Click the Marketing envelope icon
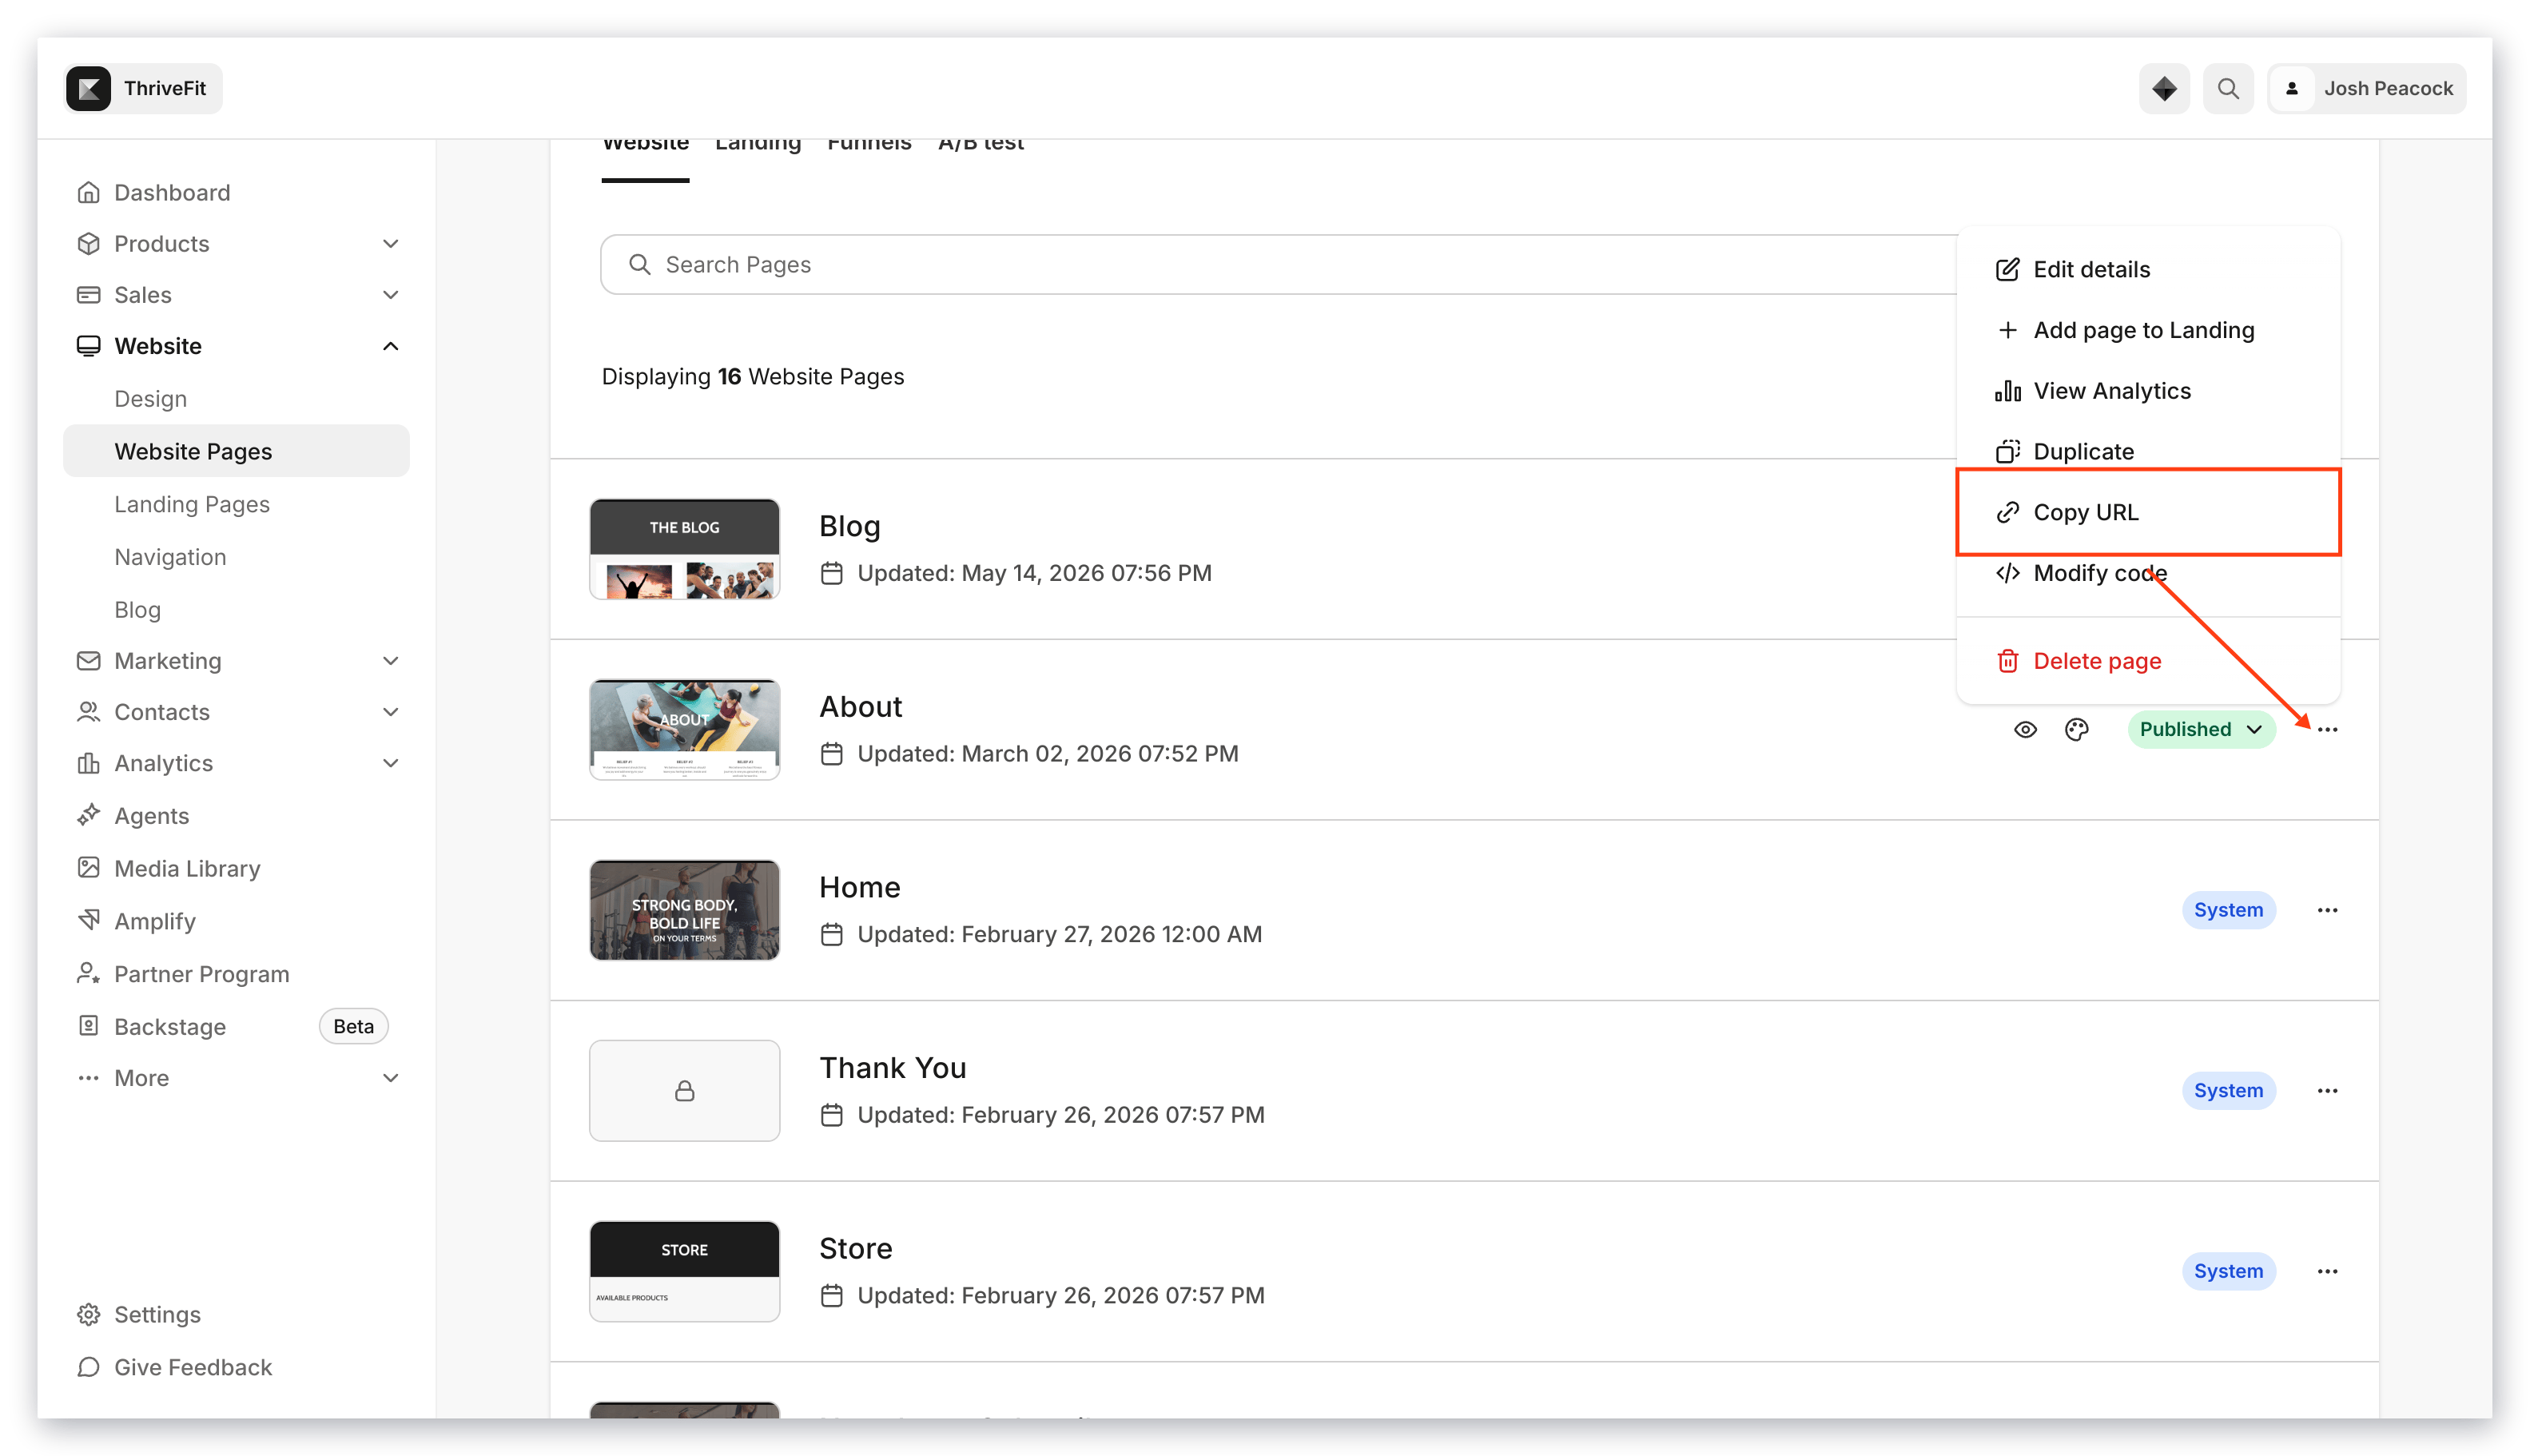This screenshot has height=1456, width=2530. pyautogui.click(x=89, y=660)
